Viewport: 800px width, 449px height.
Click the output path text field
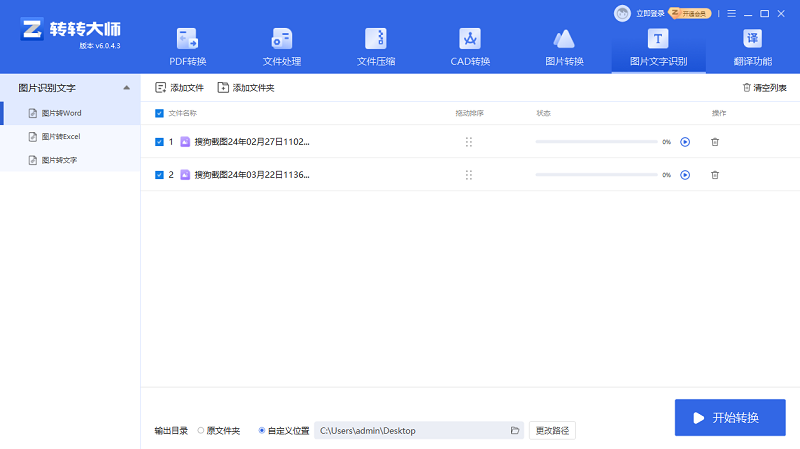410,430
